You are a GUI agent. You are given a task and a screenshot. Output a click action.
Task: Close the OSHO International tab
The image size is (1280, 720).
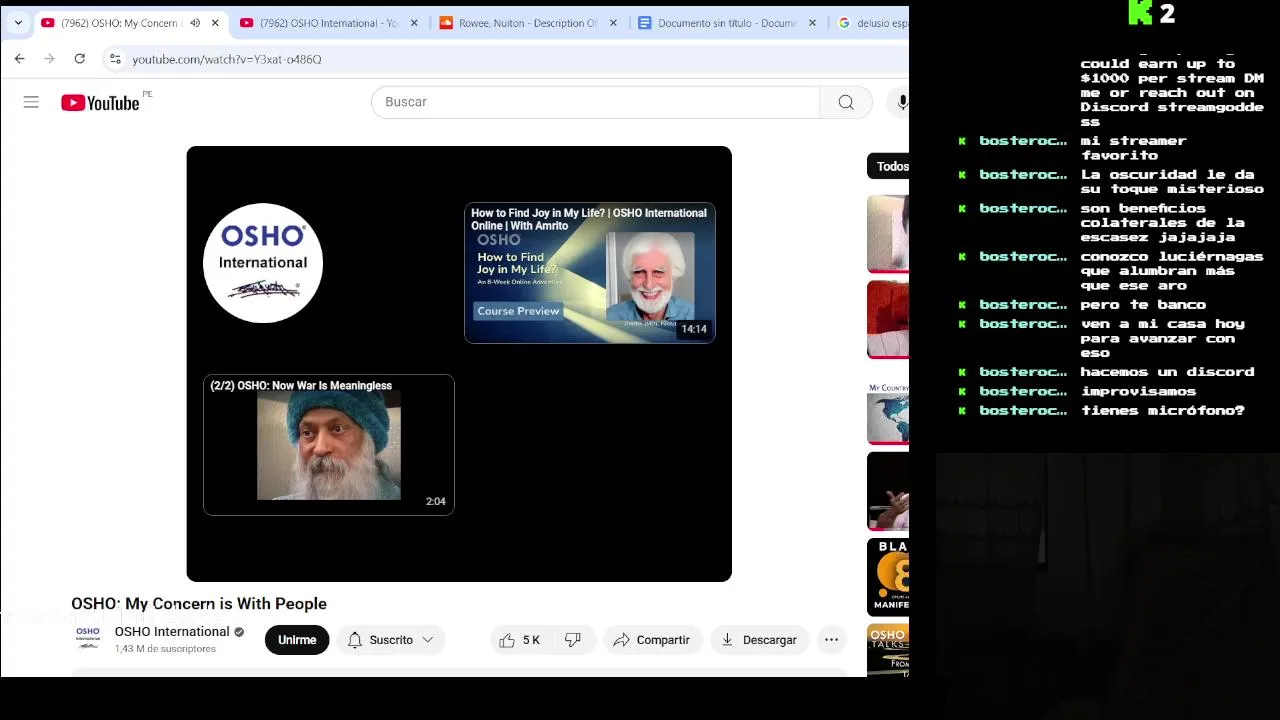coord(414,23)
